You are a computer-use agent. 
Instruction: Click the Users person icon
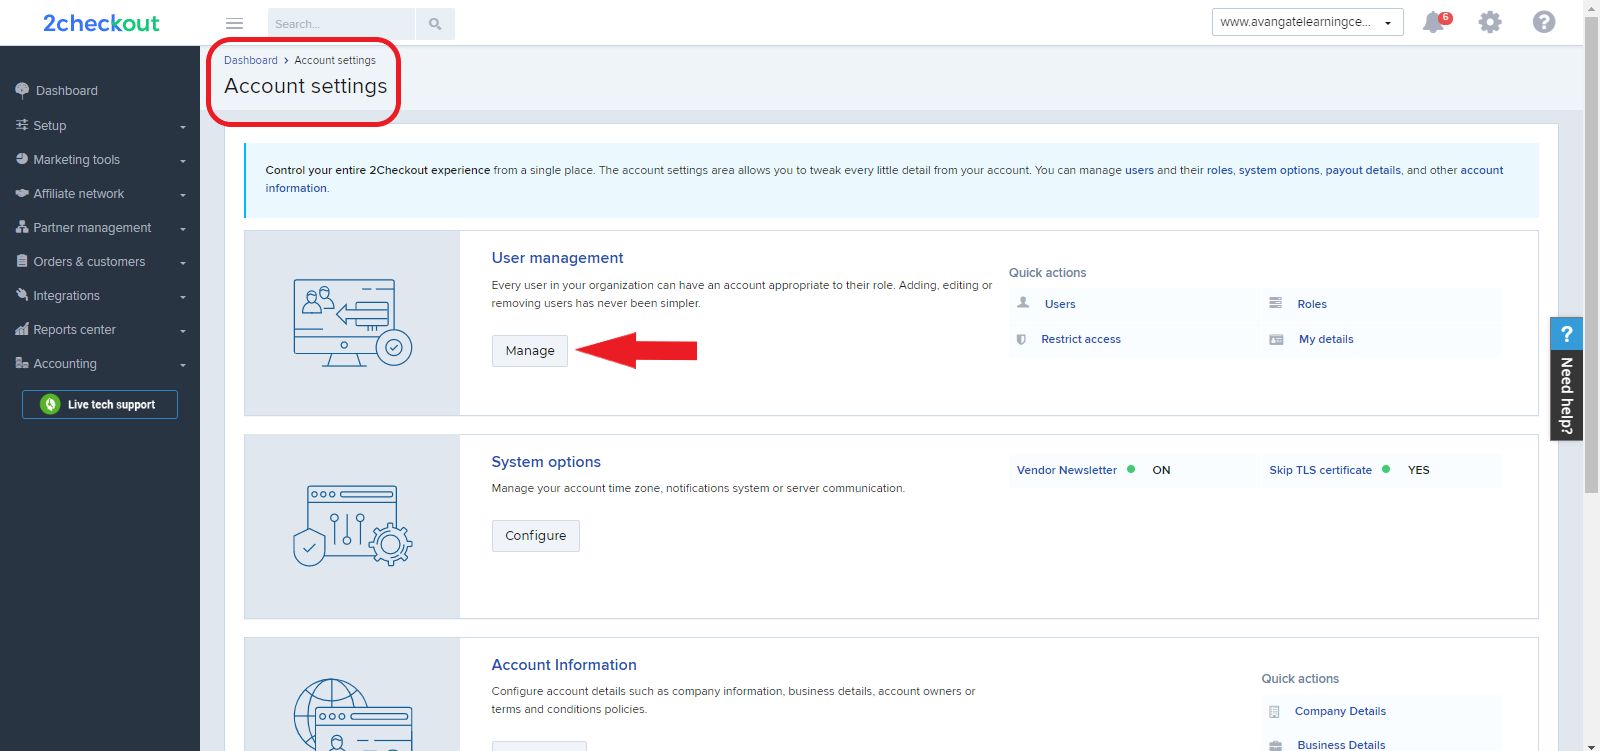click(1023, 303)
